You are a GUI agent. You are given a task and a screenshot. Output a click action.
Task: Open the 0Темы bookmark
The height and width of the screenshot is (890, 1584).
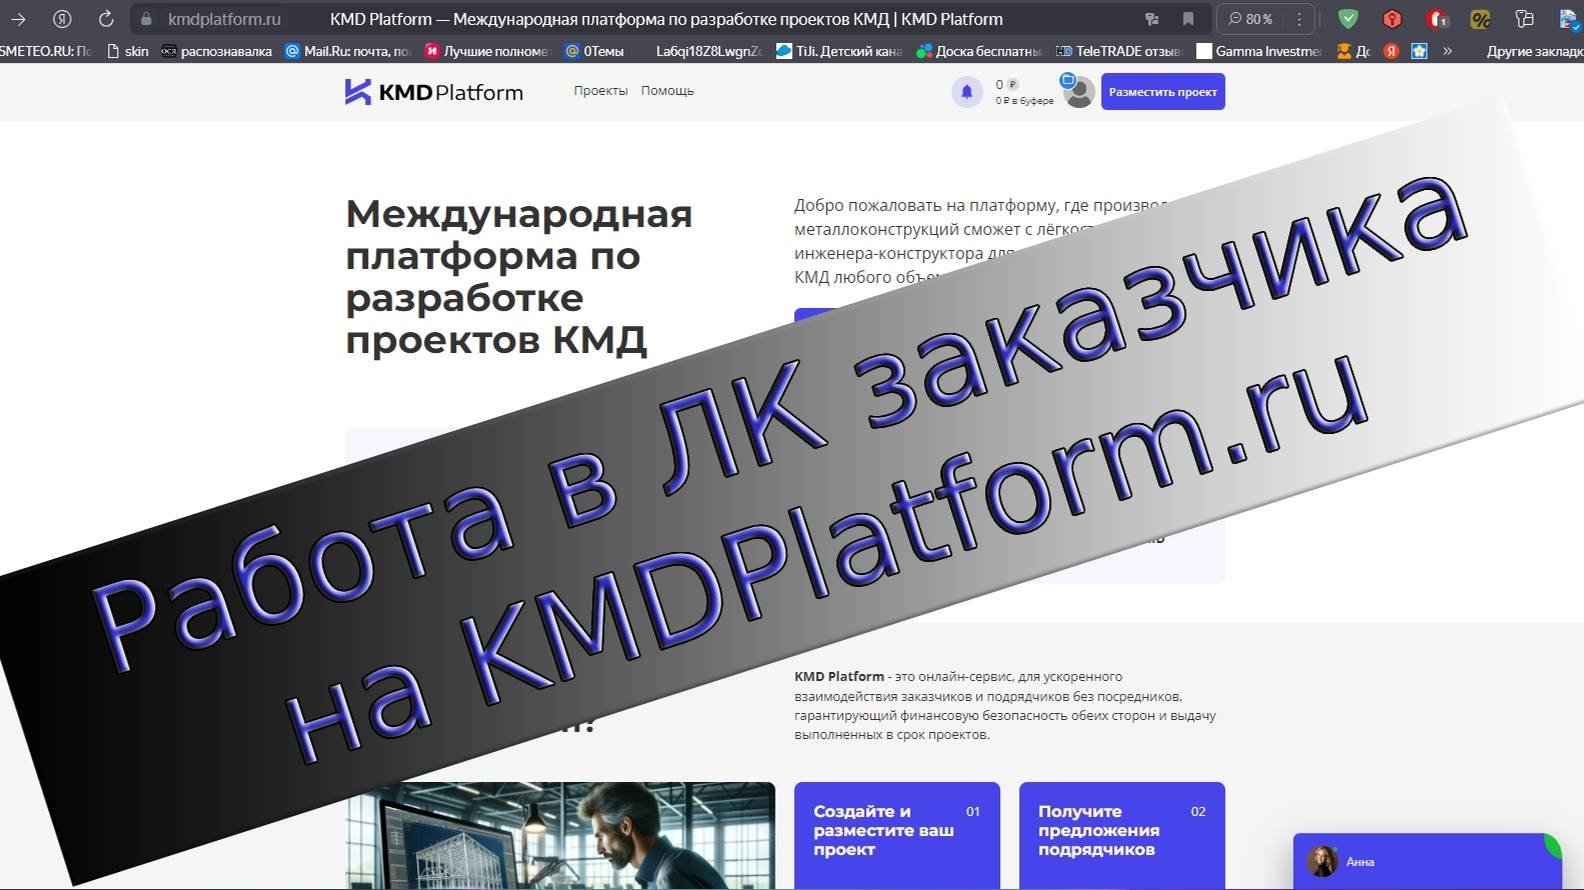pos(595,51)
